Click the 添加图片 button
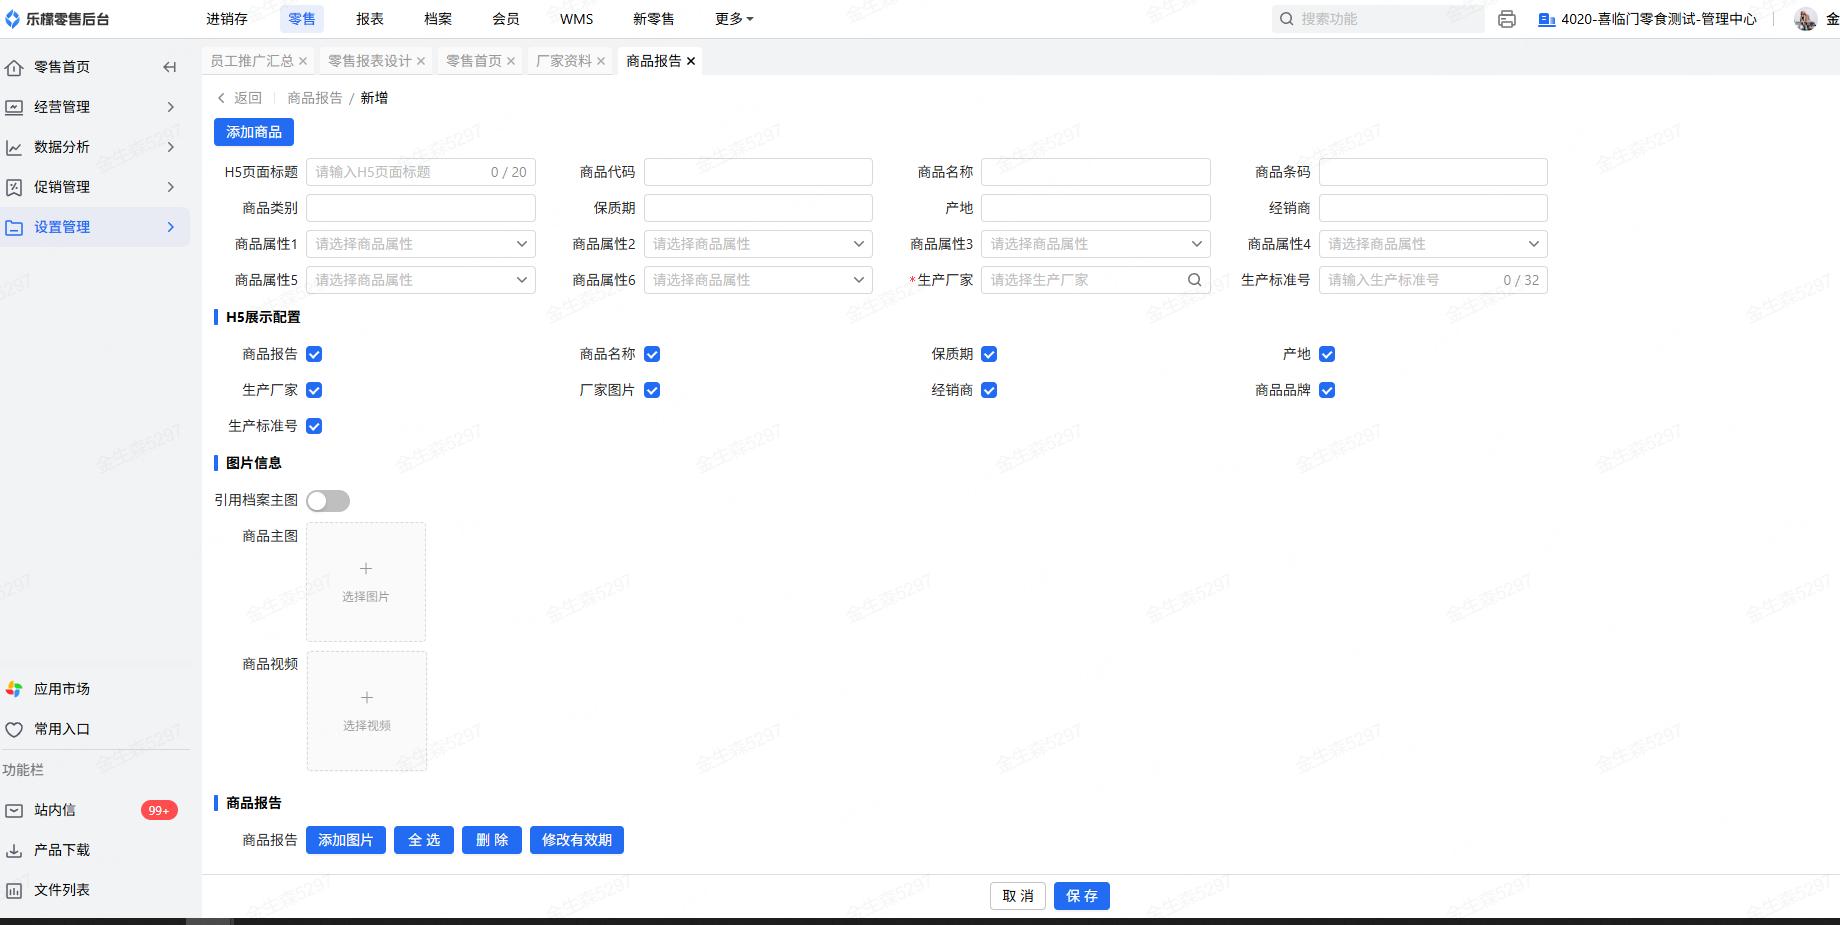 click(346, 840)
